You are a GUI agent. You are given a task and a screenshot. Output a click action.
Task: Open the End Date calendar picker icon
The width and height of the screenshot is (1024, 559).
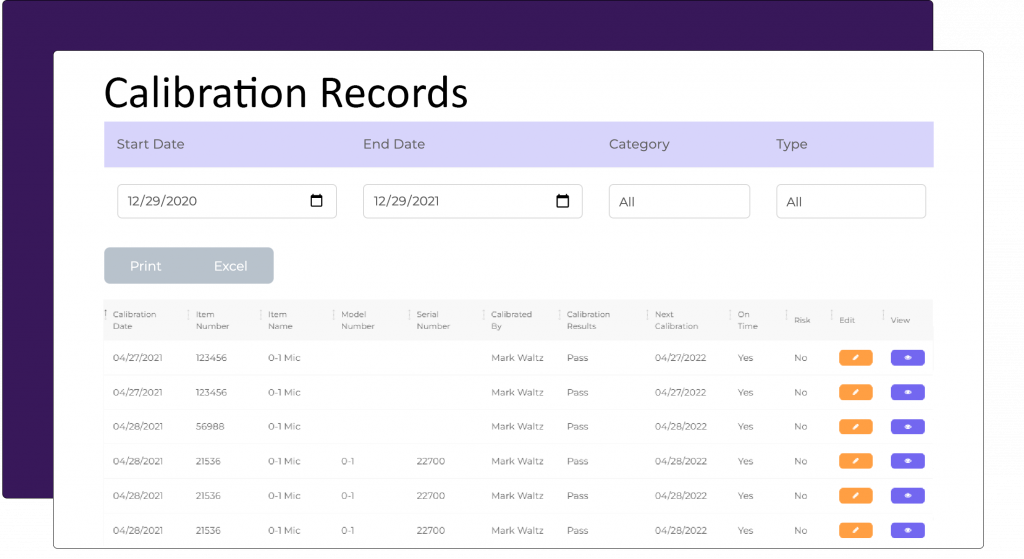[x=562, y=200]
